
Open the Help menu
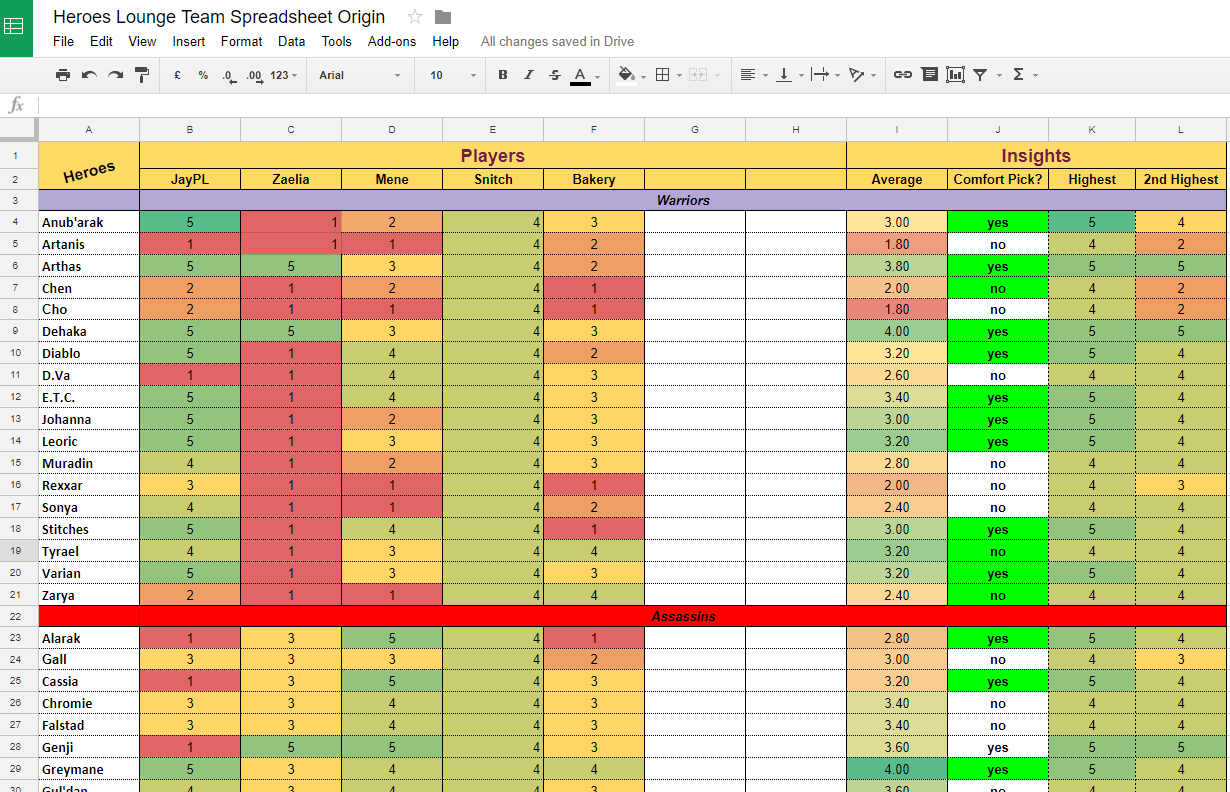(x=446, y=42)
